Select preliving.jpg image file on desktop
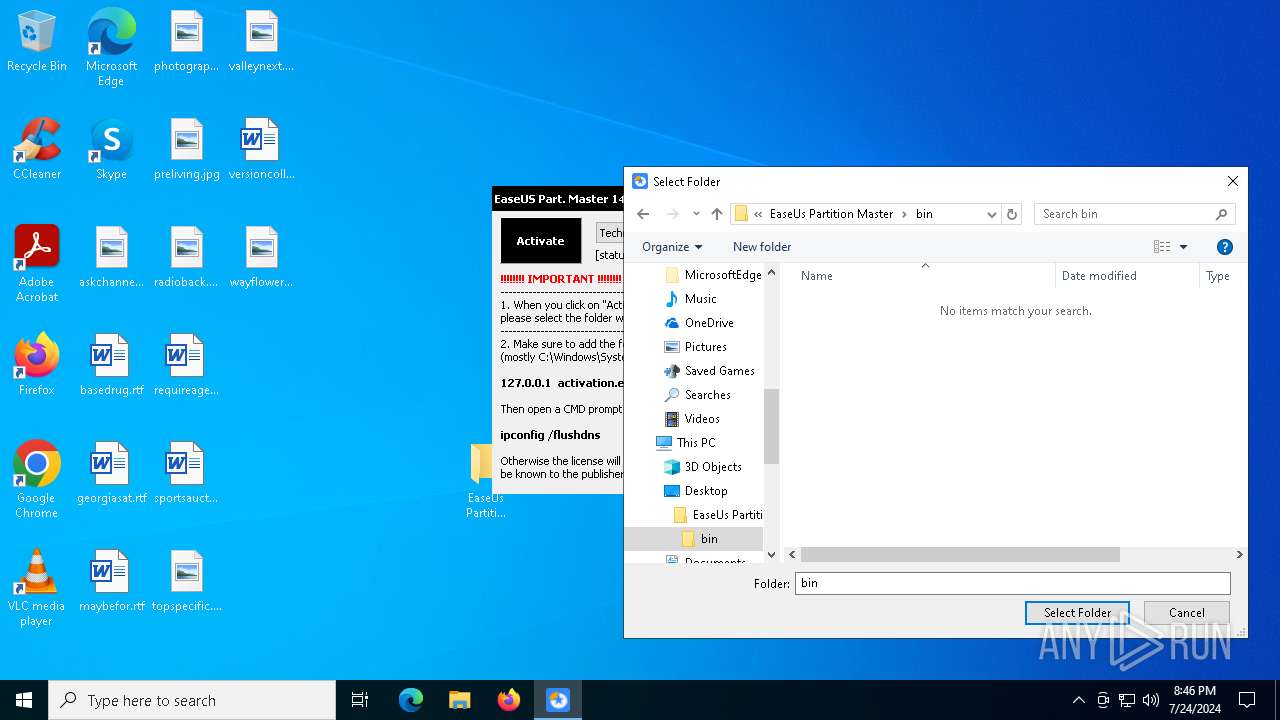Viewport: 1280px width, 720px height. pos(187,150)
